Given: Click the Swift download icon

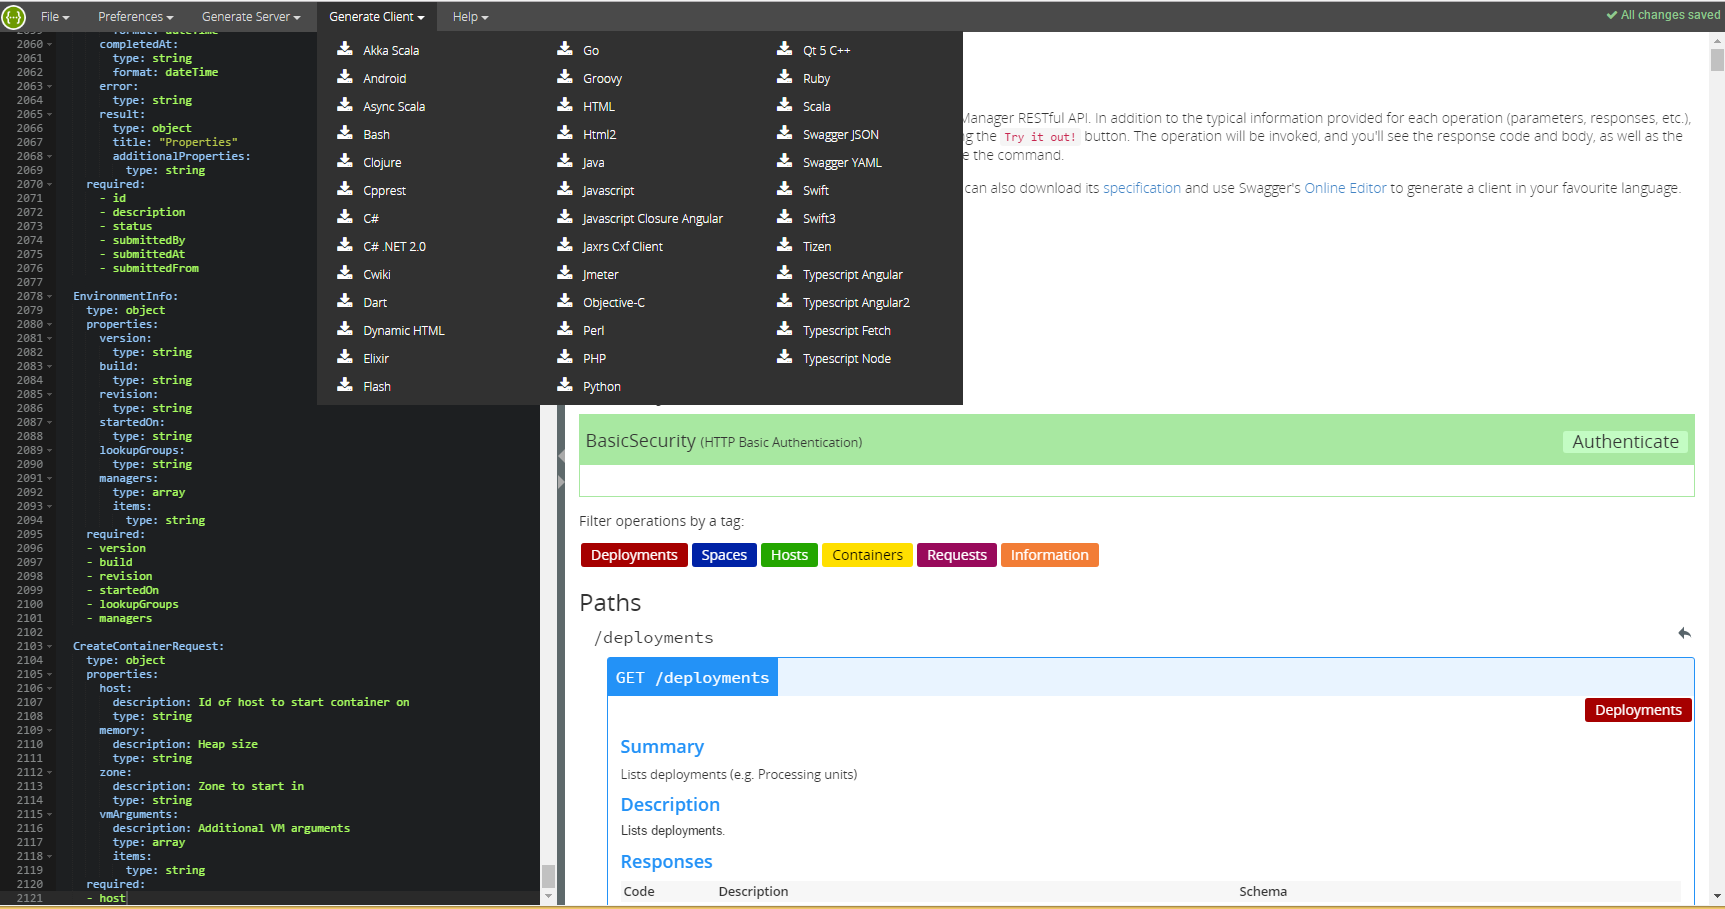Looking at the screenshot, I should pyautogui.click(x=785, y=189).
